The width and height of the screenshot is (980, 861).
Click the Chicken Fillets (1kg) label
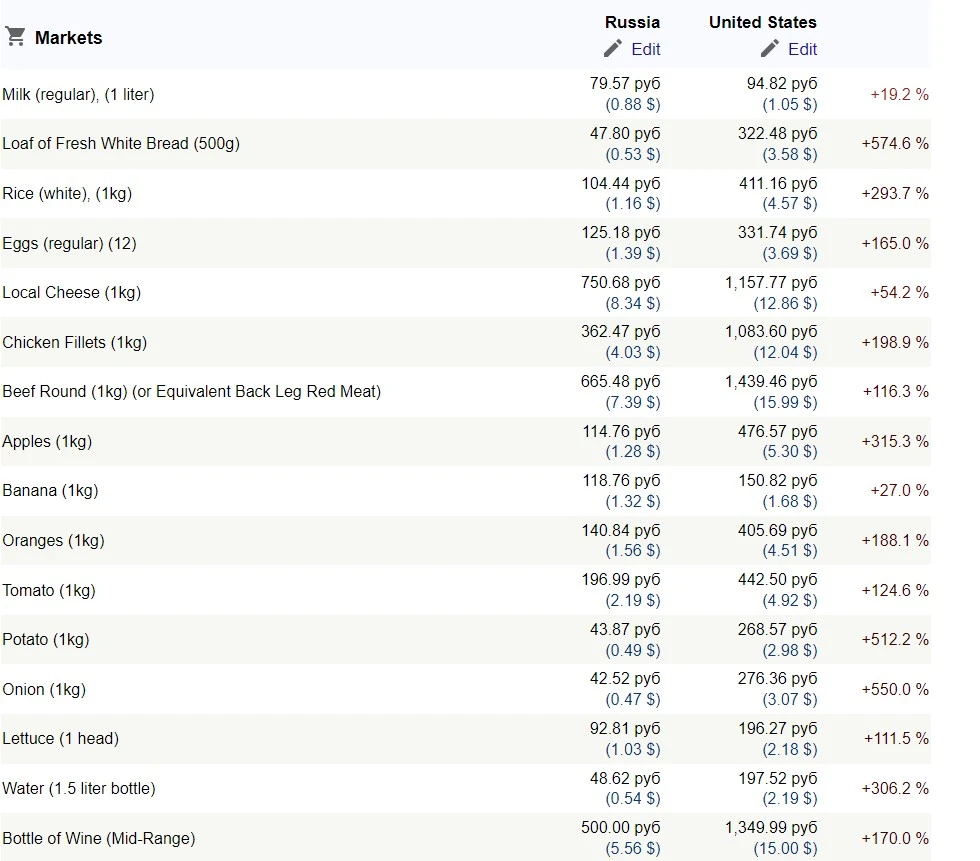coord(74,342)
